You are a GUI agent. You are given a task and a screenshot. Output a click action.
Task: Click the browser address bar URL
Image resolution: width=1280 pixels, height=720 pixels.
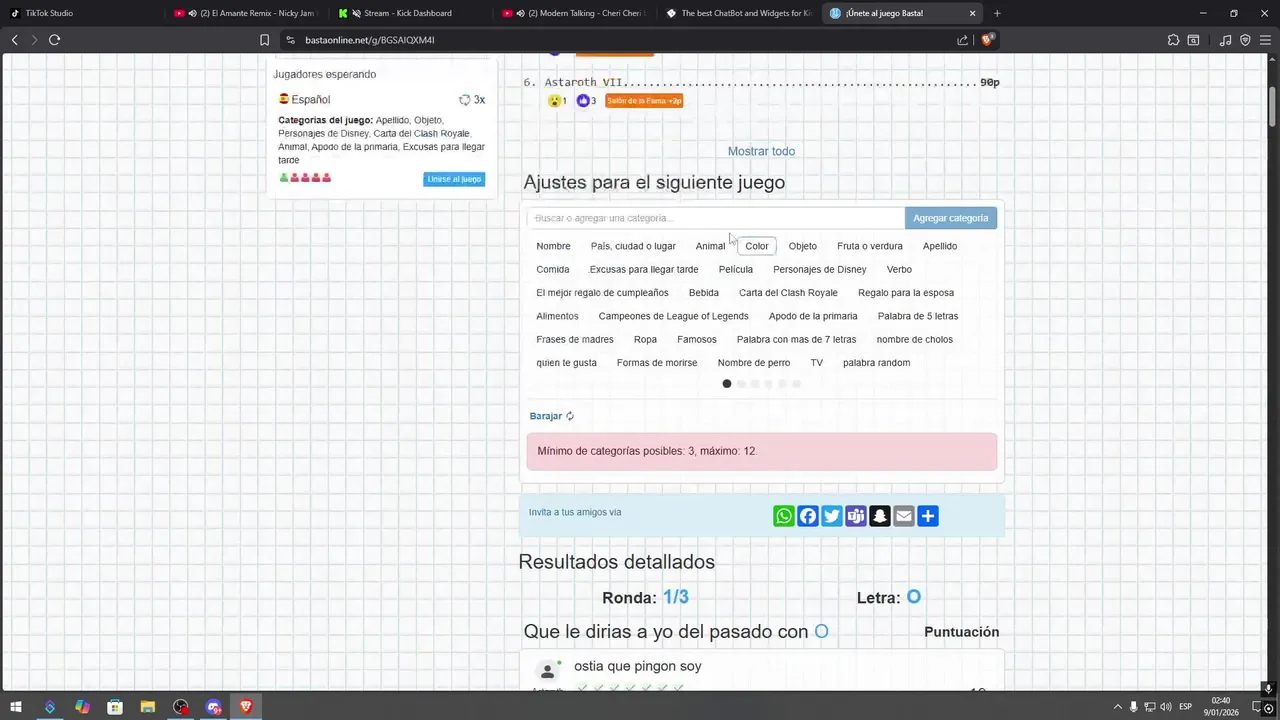click(x=369, y=40)
